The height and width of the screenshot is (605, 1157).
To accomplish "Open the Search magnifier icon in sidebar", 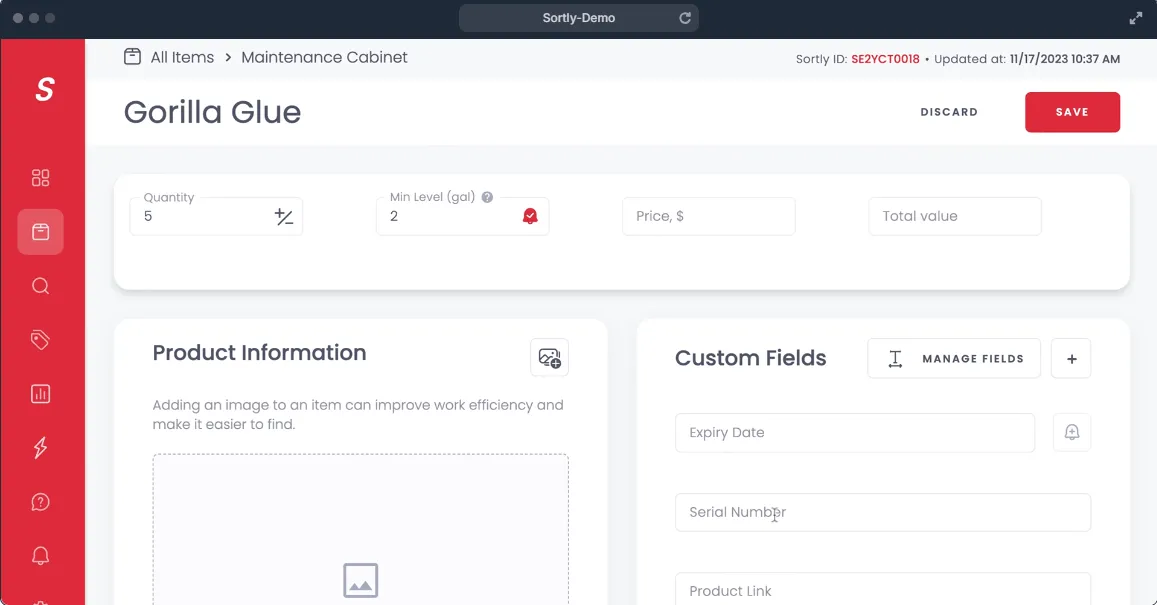I will [41, 286].
